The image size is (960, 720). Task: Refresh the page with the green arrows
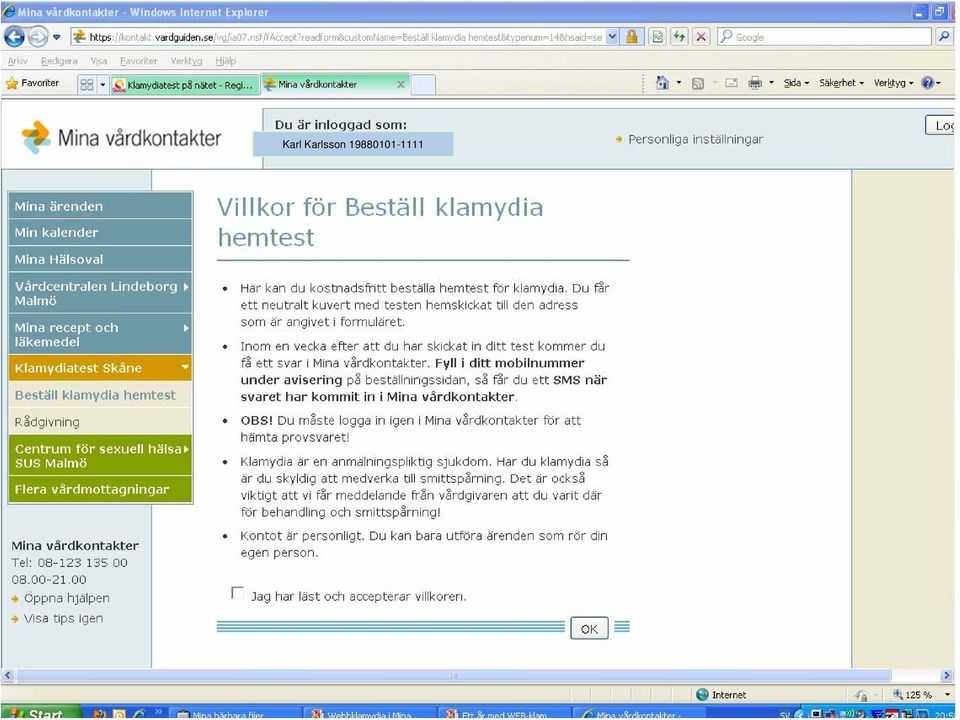point(680,37)
